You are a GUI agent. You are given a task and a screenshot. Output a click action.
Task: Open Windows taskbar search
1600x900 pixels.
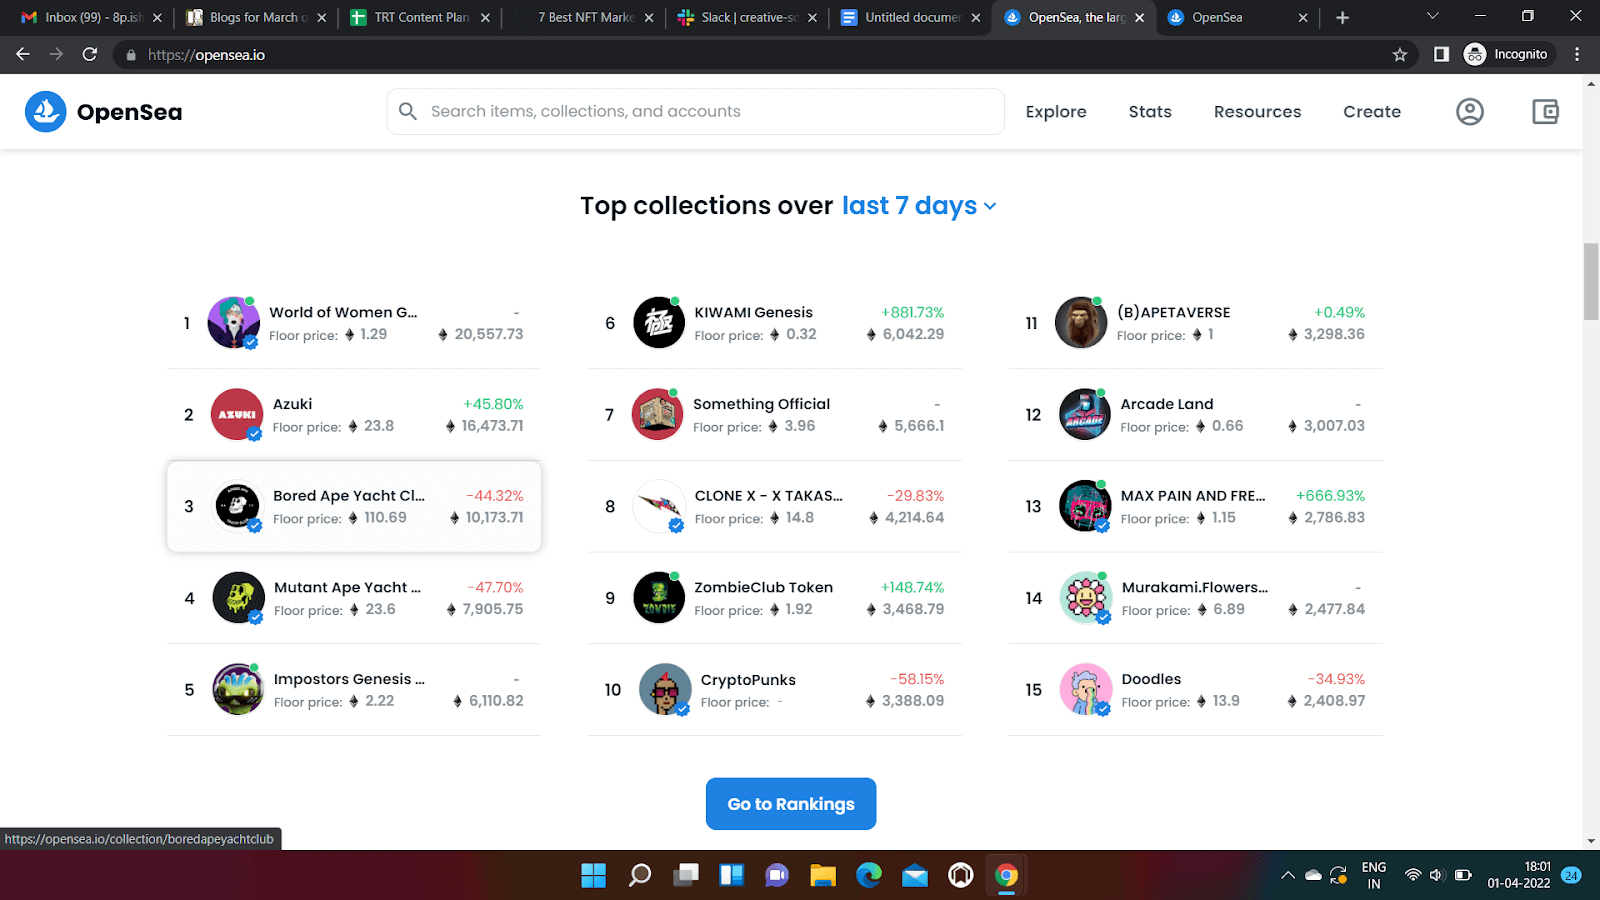tap(640, 876)
